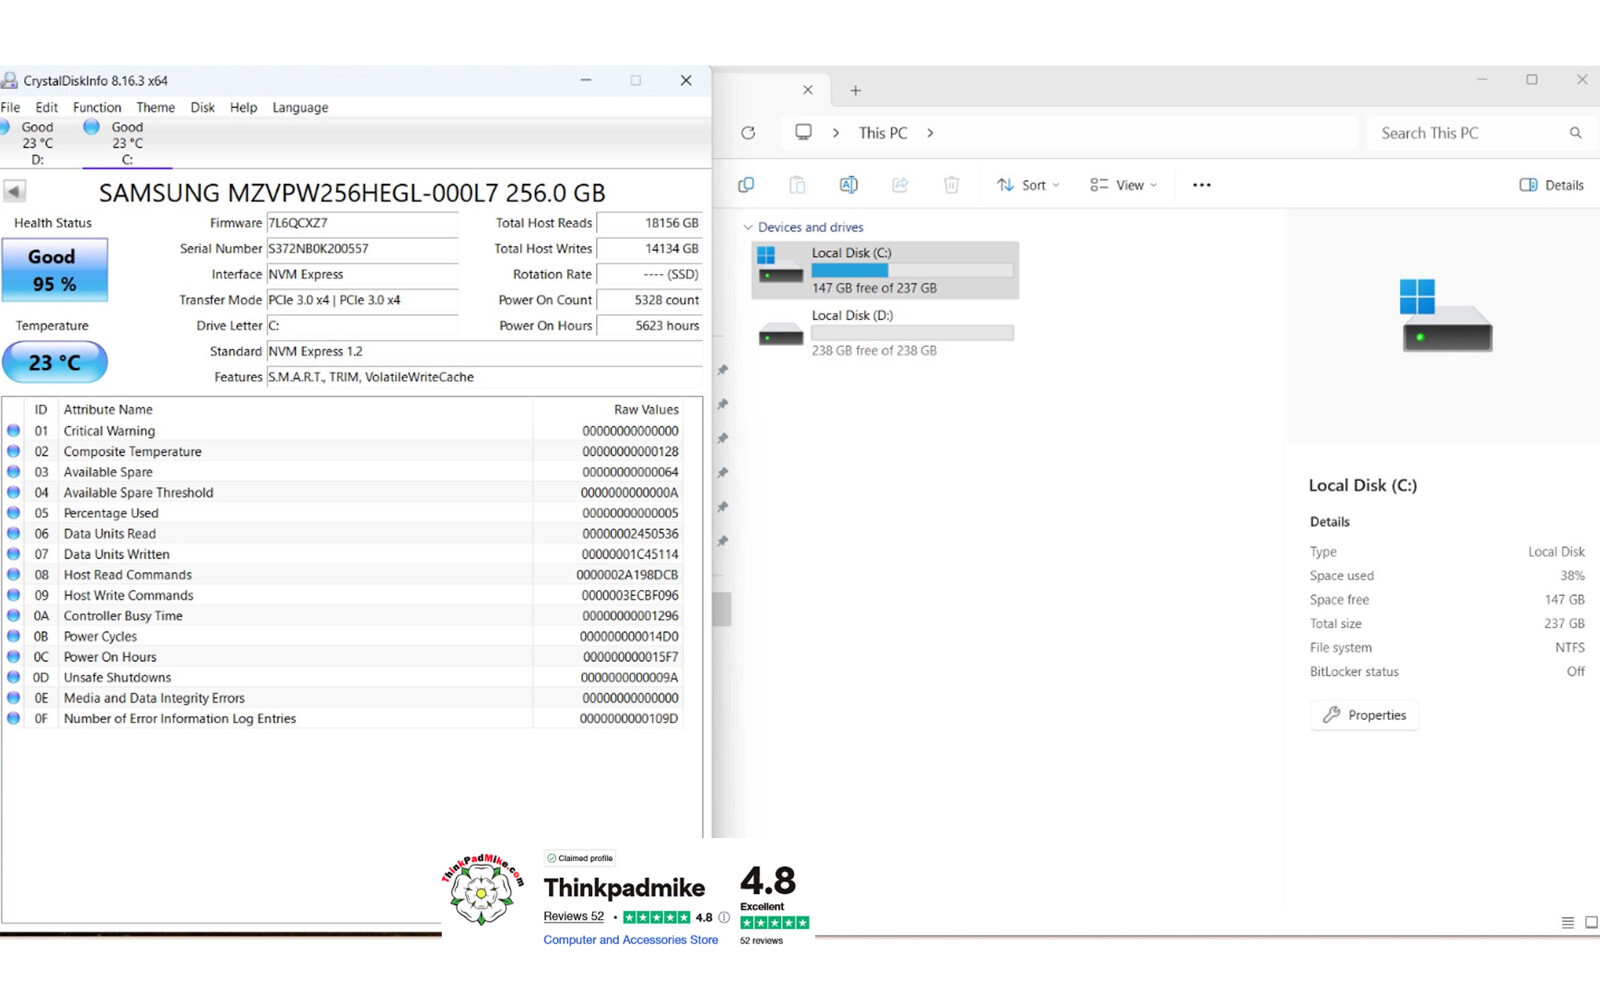Click the Firmware field 7L6QCXZ7
Screen dimensions: 1600x1005
pos(362,223)
